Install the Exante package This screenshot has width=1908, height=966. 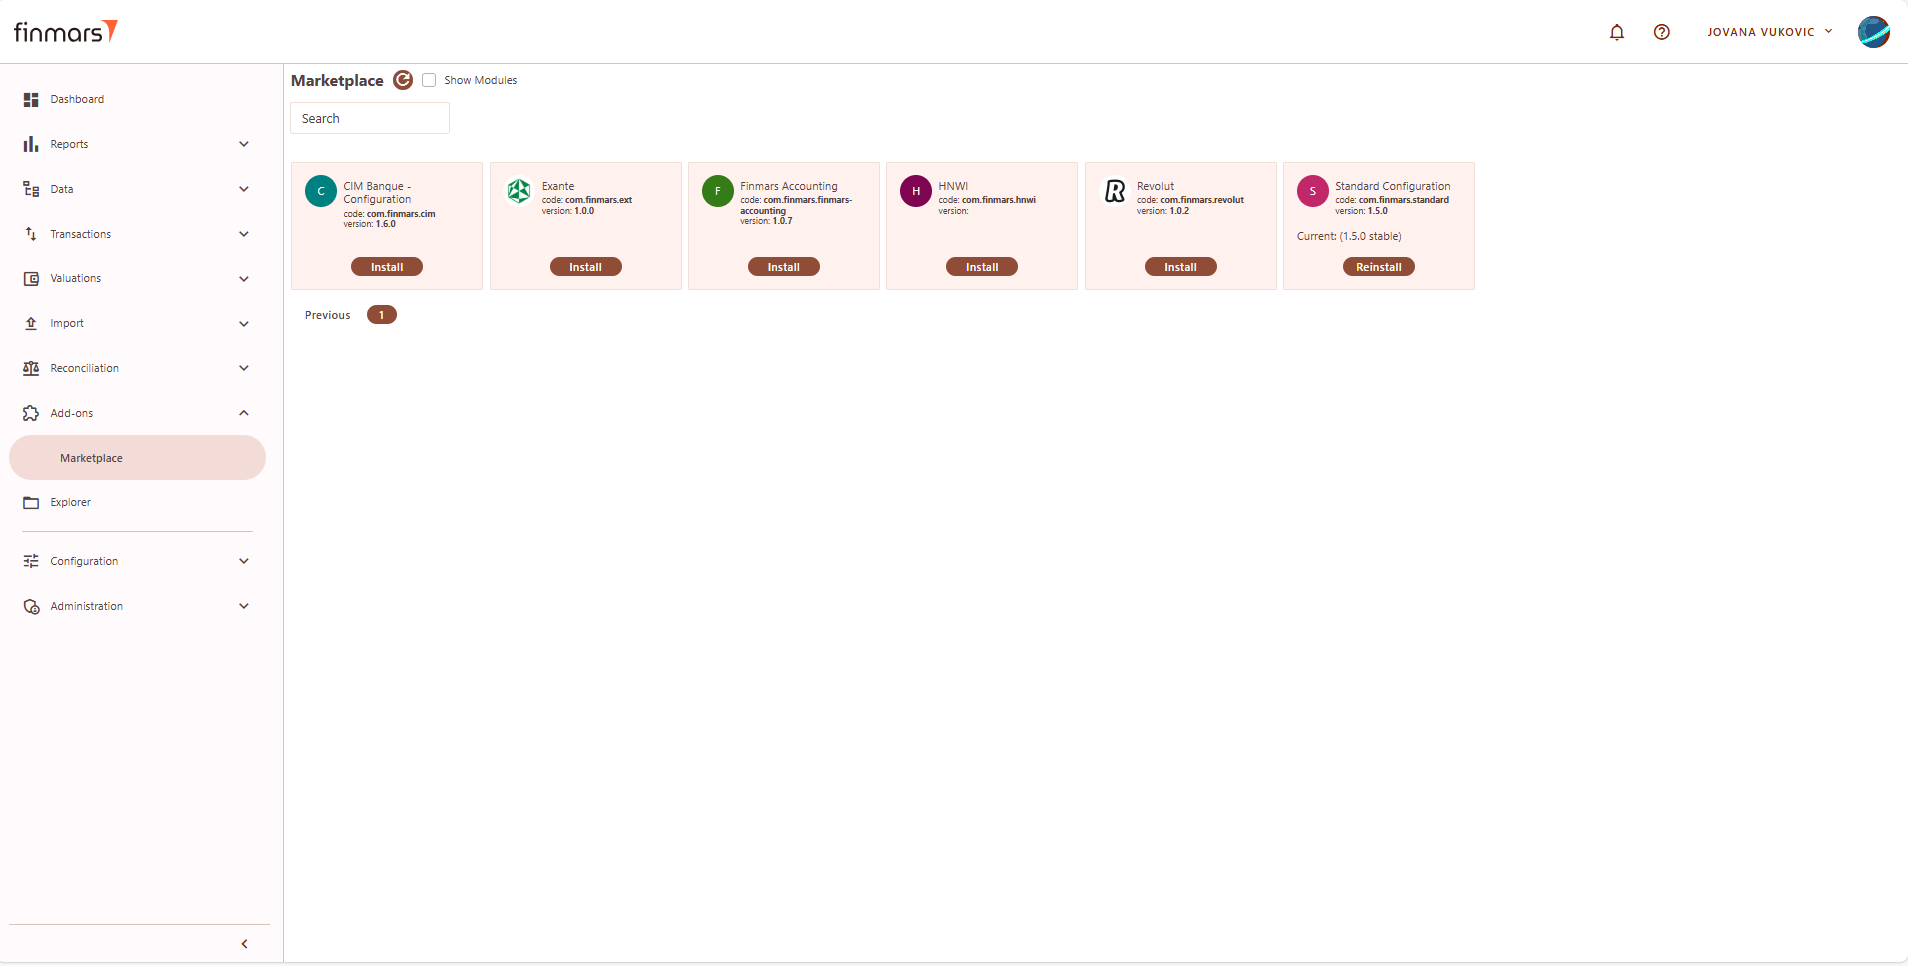point(585,267)
